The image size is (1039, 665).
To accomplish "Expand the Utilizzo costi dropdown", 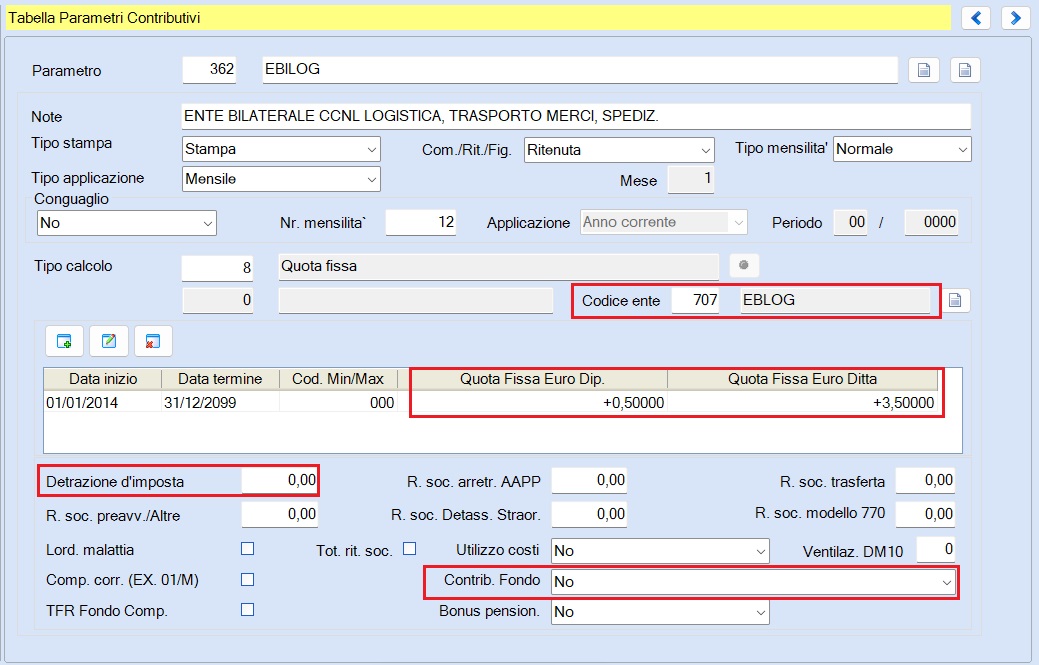I will [660, 550].
